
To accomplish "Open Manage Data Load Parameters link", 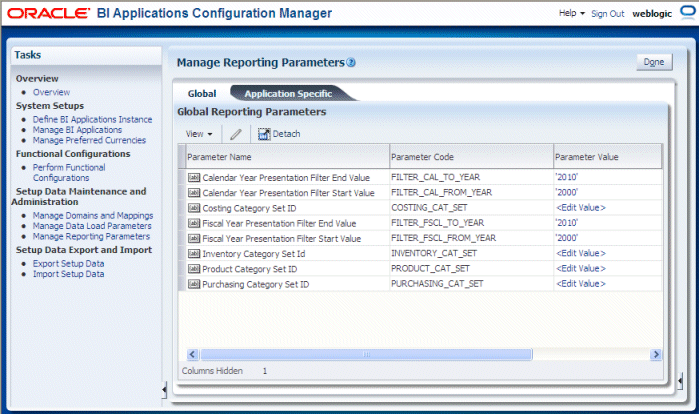I will pyautogui.click(x=92, y=226).
